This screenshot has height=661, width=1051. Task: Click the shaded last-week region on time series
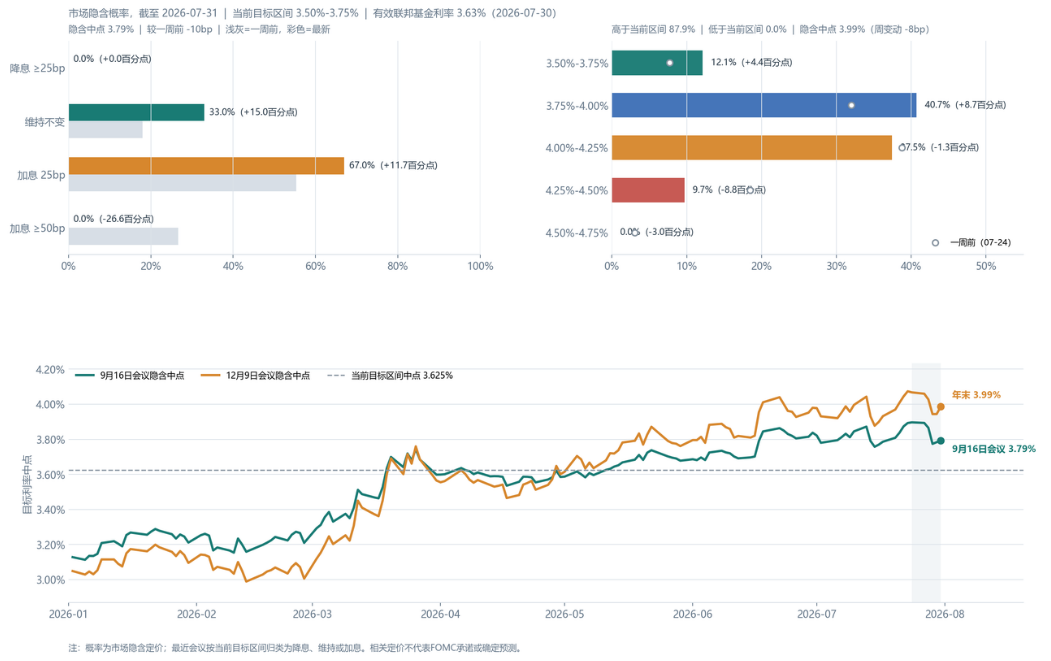(926, 483)
